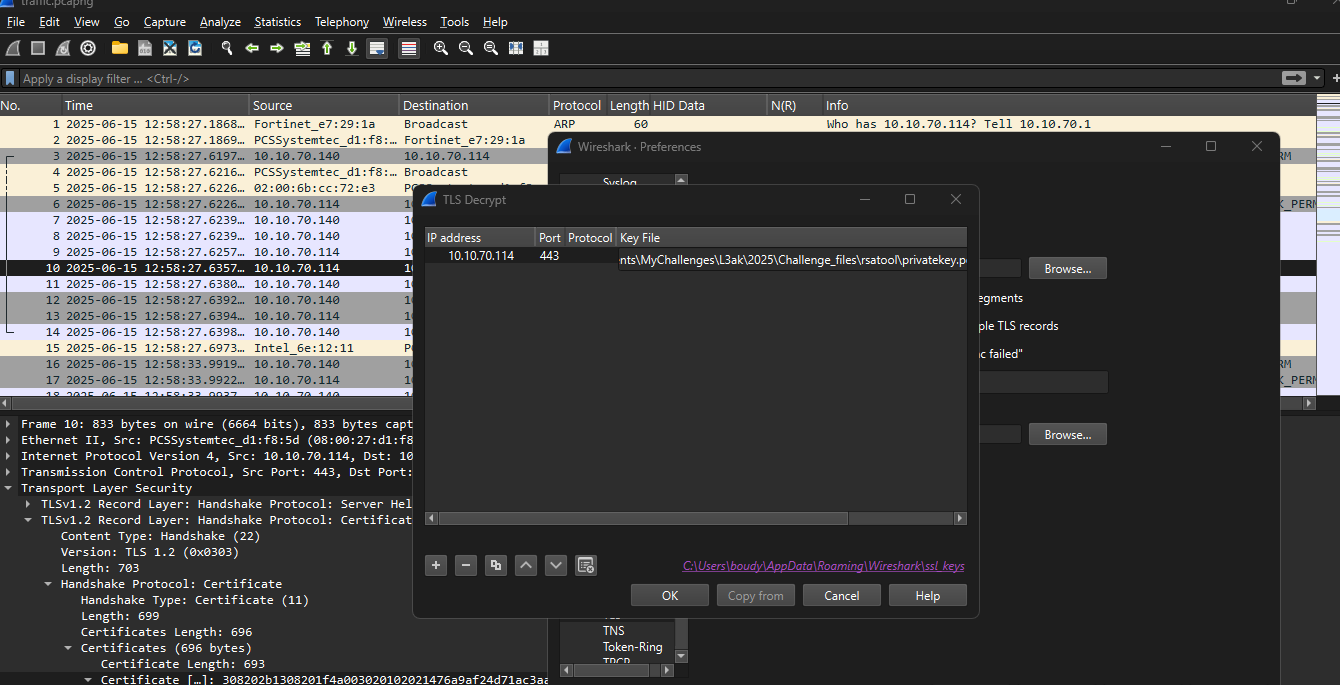1340x685 pixels.
Task: Collapse Handshake Protocol: Certificate node
Action: tap(48, 584)
